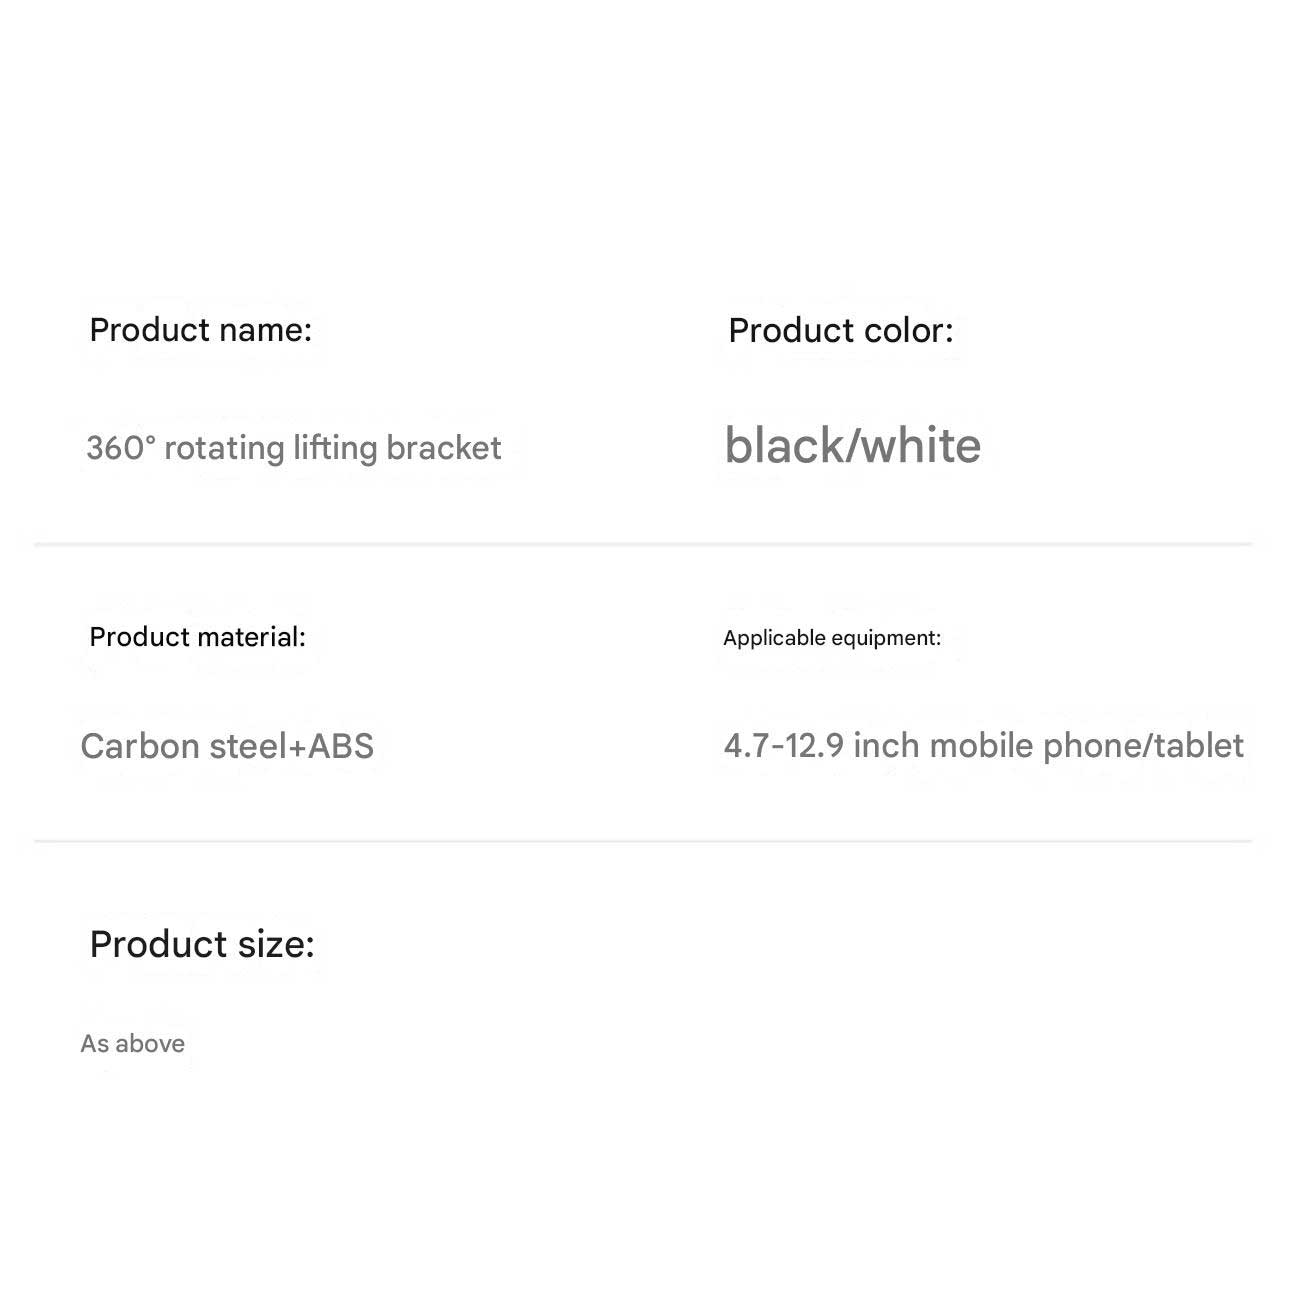Click the "ABS" material text
1300x1300 pixels.
click(x=341, y=746)
